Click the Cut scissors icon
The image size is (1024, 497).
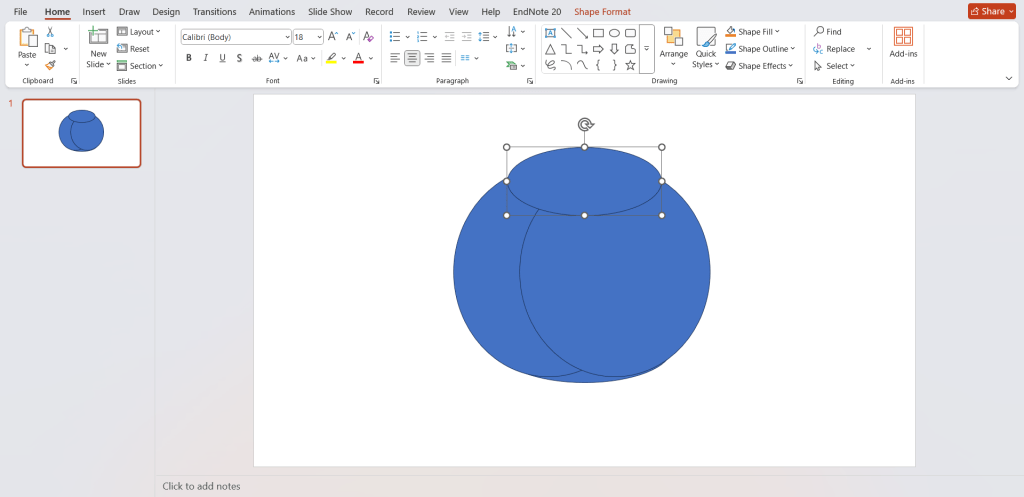[x=50, y=32]
